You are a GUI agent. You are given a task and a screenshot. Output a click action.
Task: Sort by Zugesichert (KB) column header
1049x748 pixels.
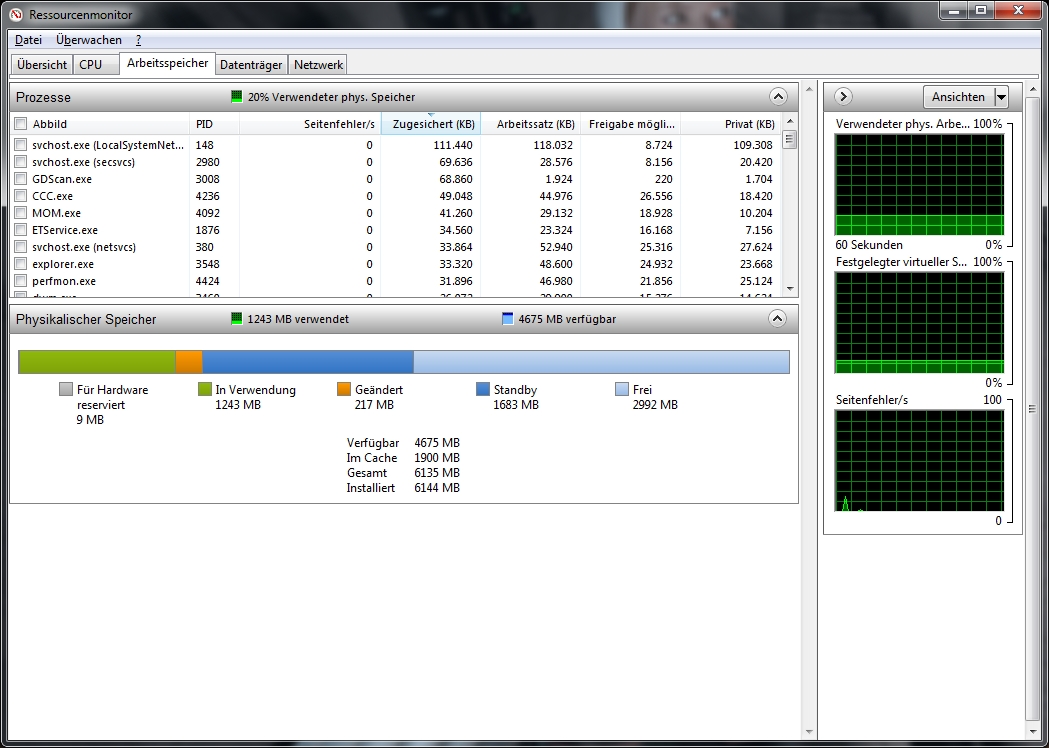[431, 124]
